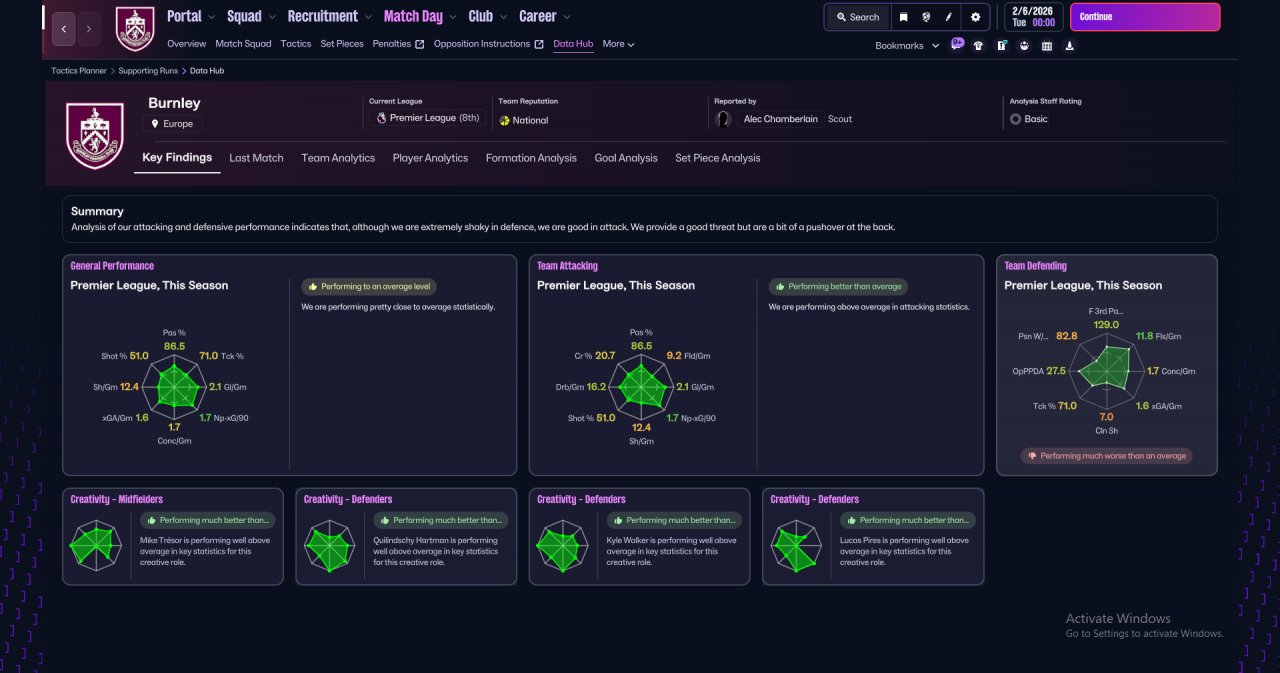The height and width of the screenshot is (673, 1280).
Task: Click the date and time display 2/6/2026
Action: [x=1033, y=16]
